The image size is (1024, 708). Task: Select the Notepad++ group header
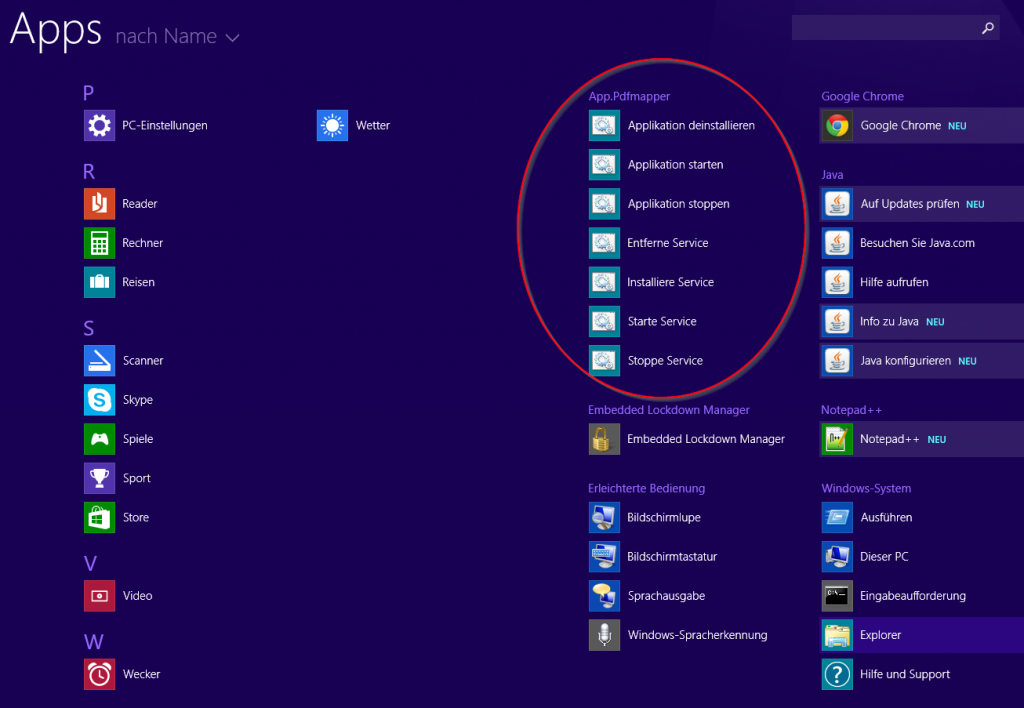click(851, 410)
